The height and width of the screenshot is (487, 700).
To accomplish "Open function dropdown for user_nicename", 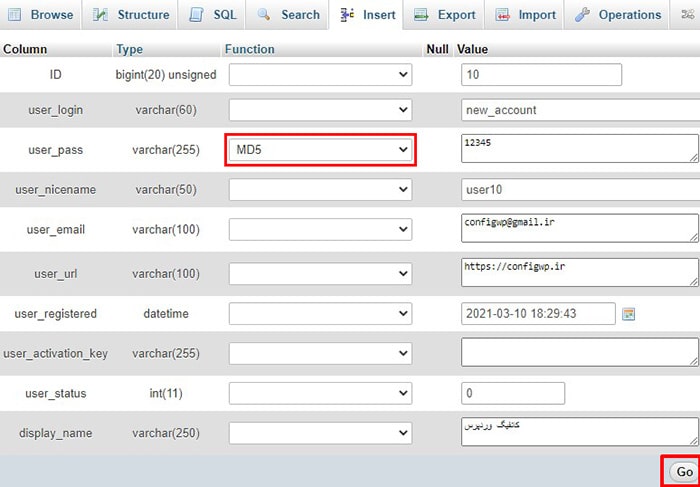I will 320,190.
